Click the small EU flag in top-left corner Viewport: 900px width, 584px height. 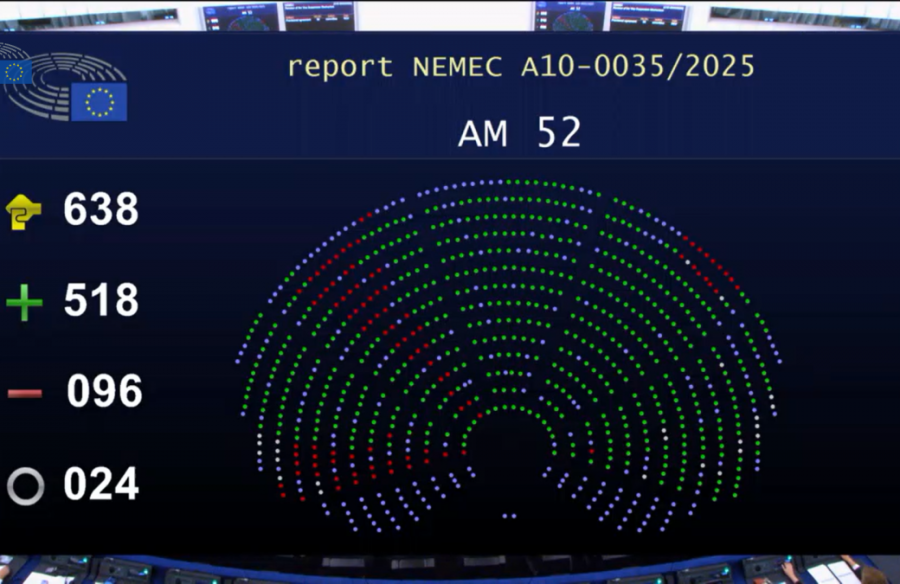[15, 71]
